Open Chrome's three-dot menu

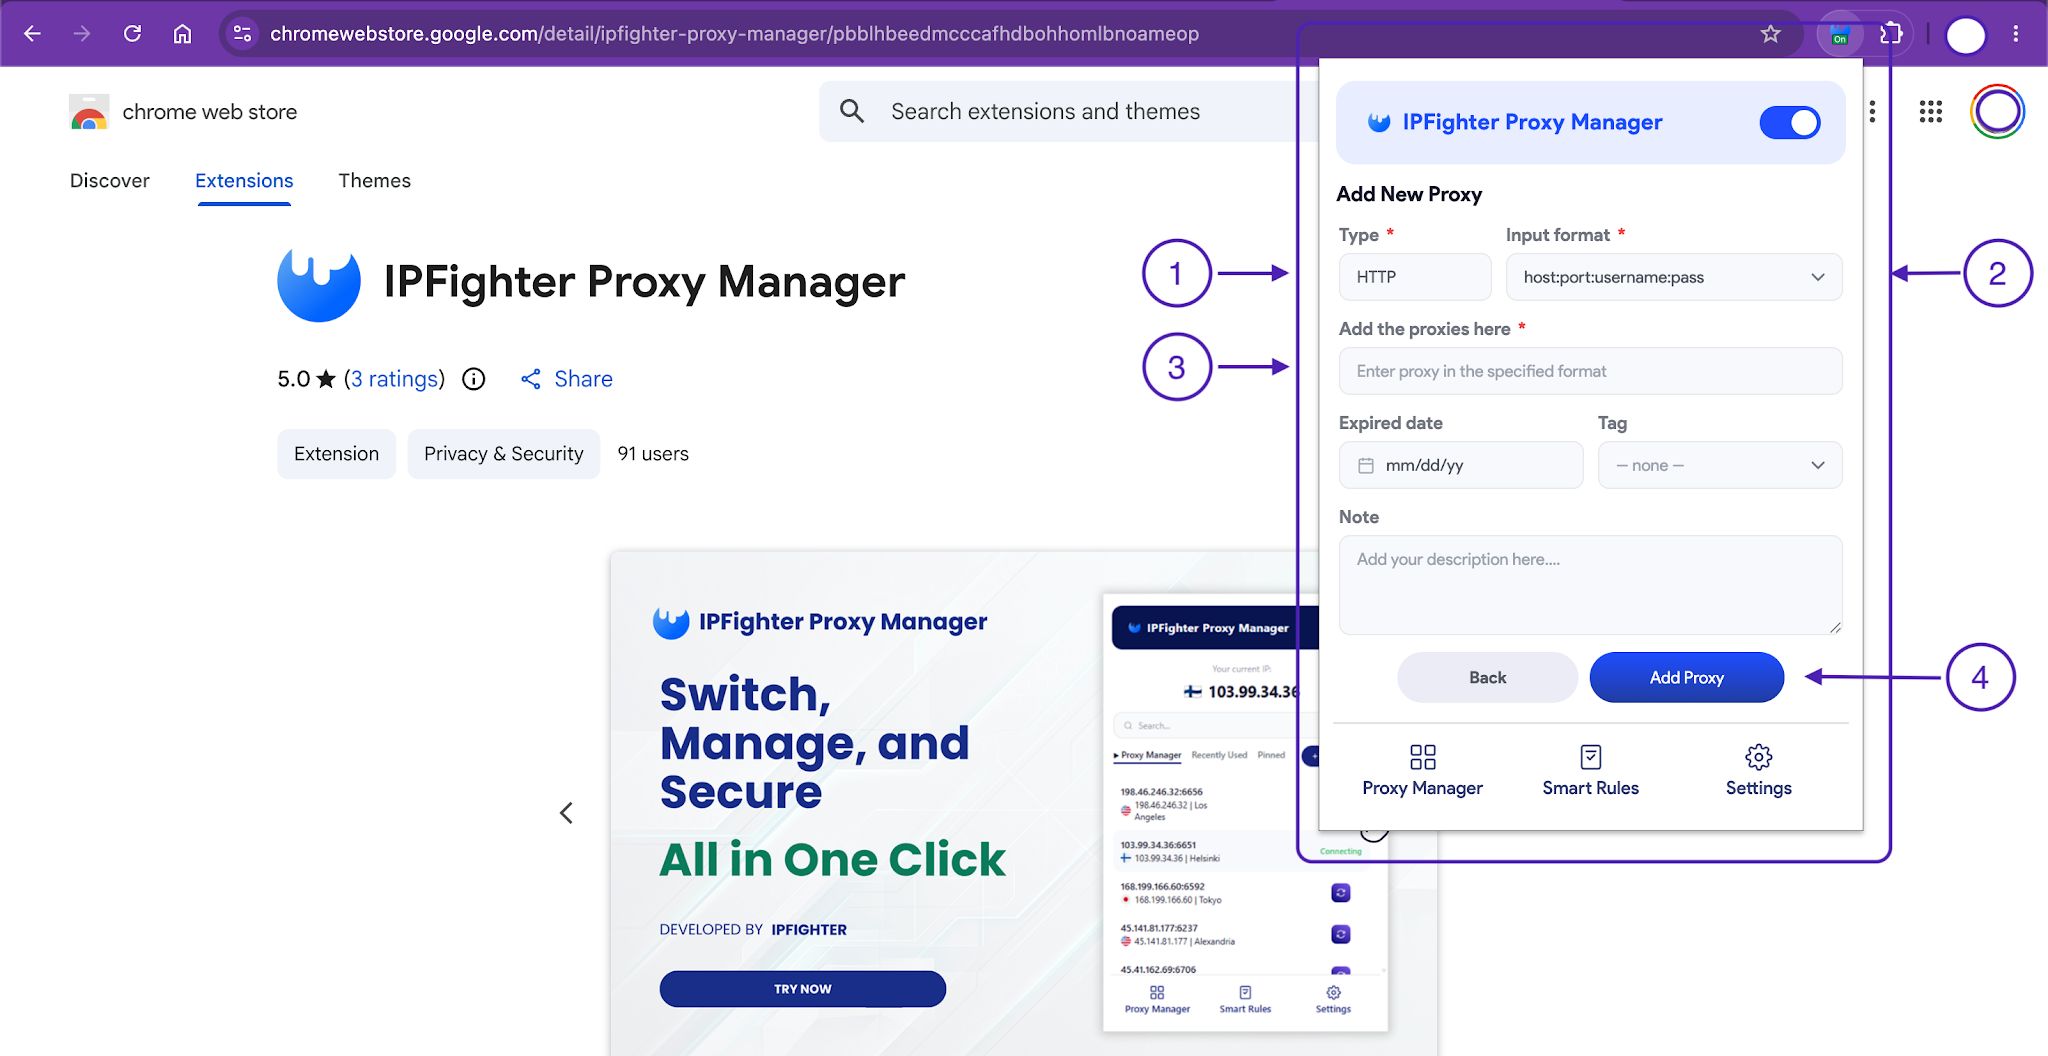(x=2016, y=33)
